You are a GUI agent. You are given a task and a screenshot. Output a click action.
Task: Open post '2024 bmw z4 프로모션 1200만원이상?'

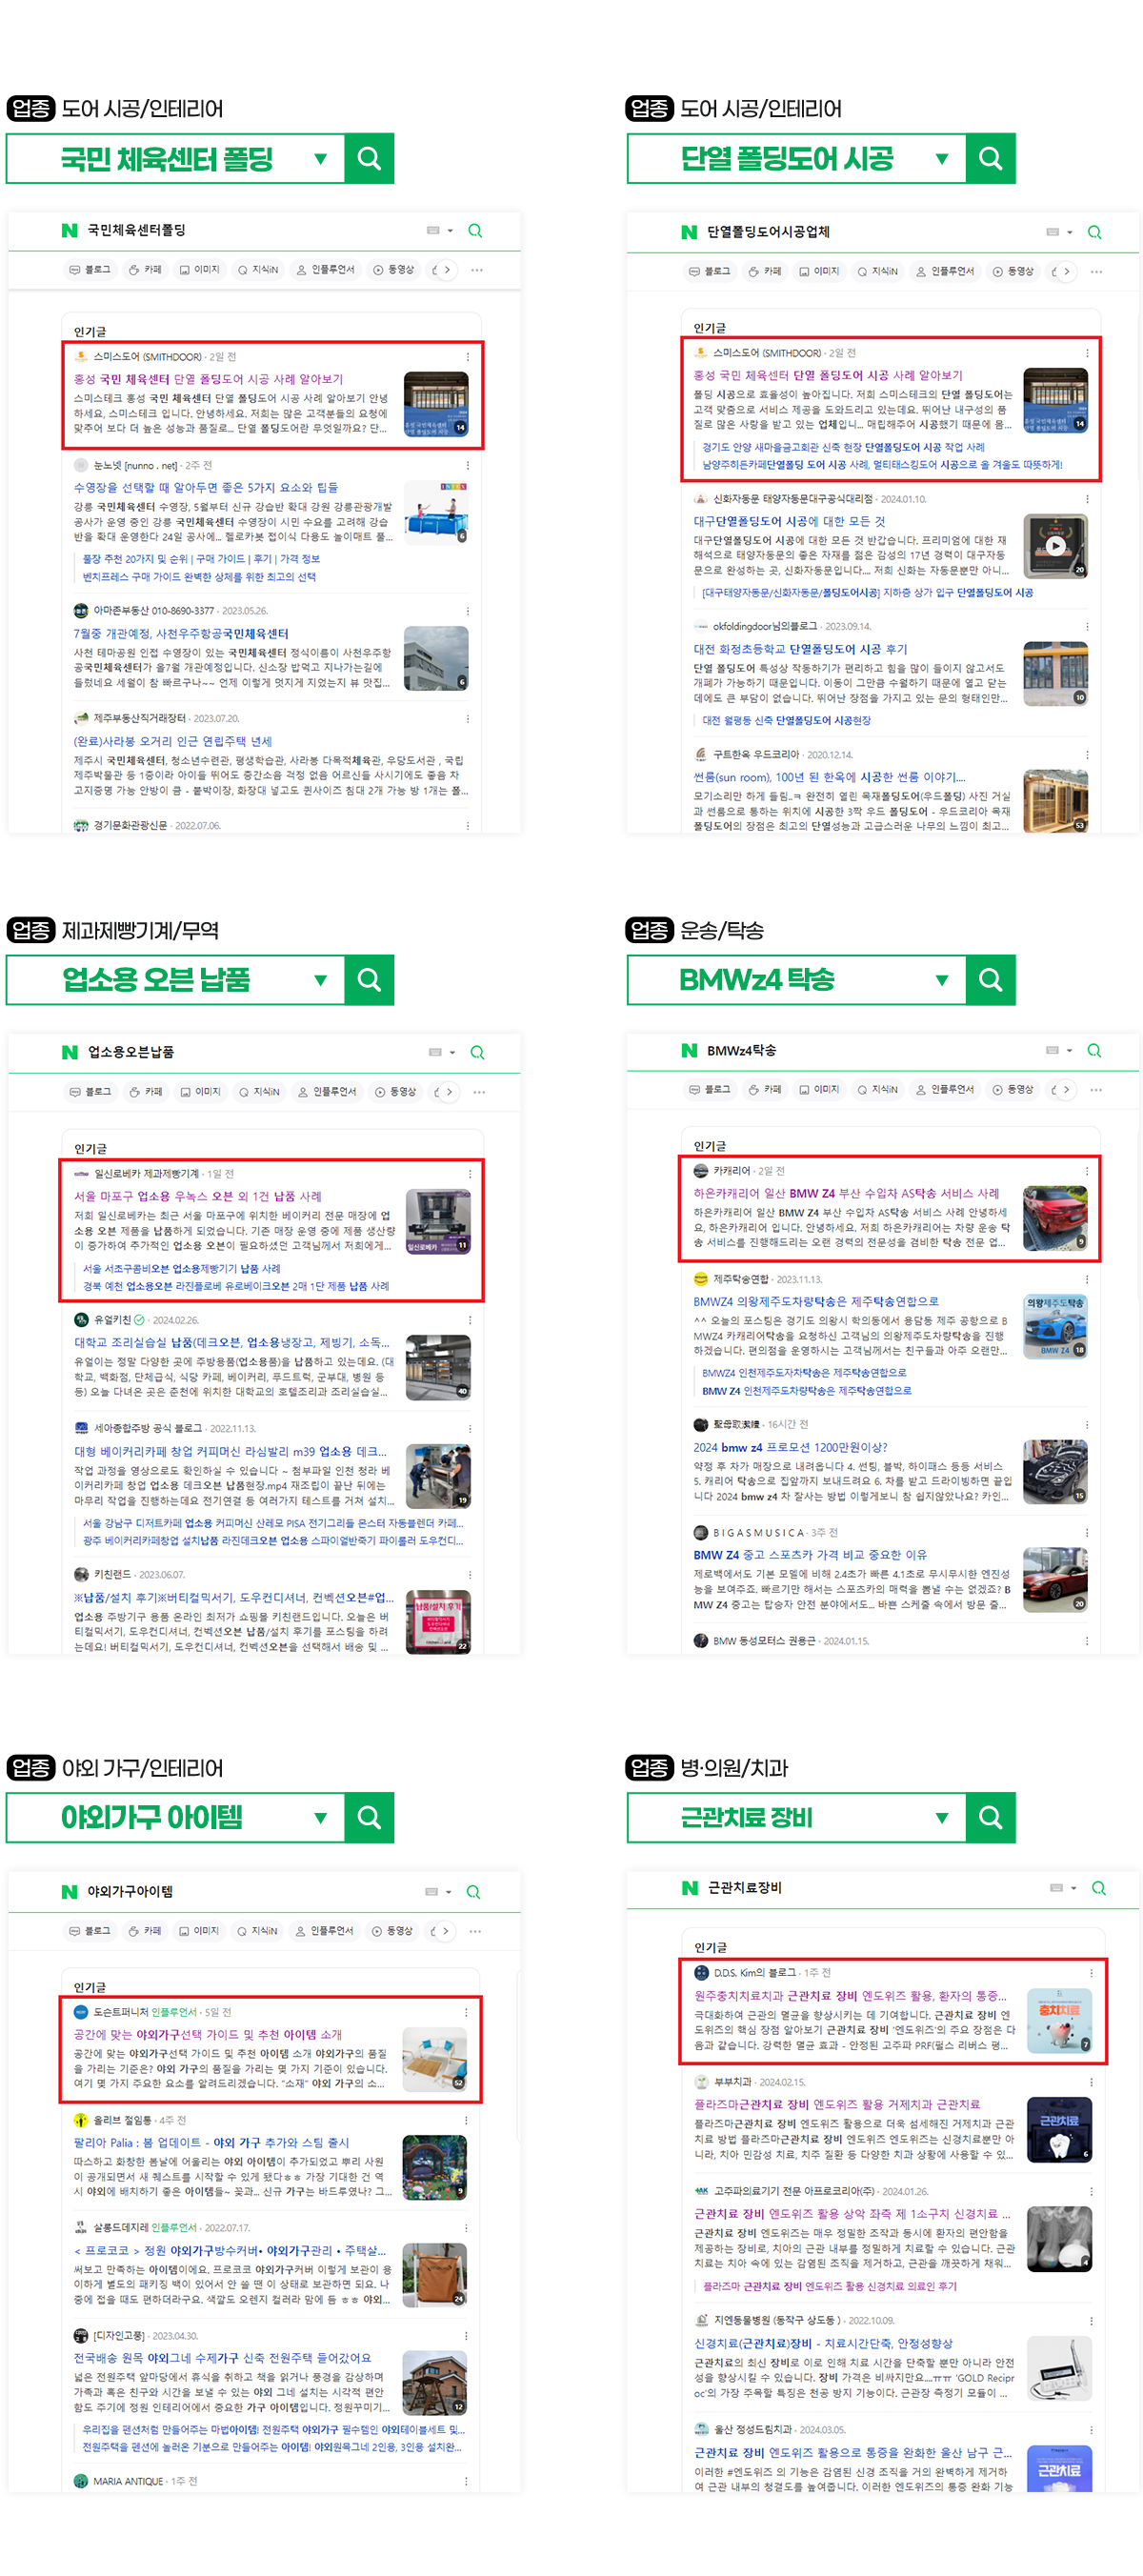pos(790,1447)
